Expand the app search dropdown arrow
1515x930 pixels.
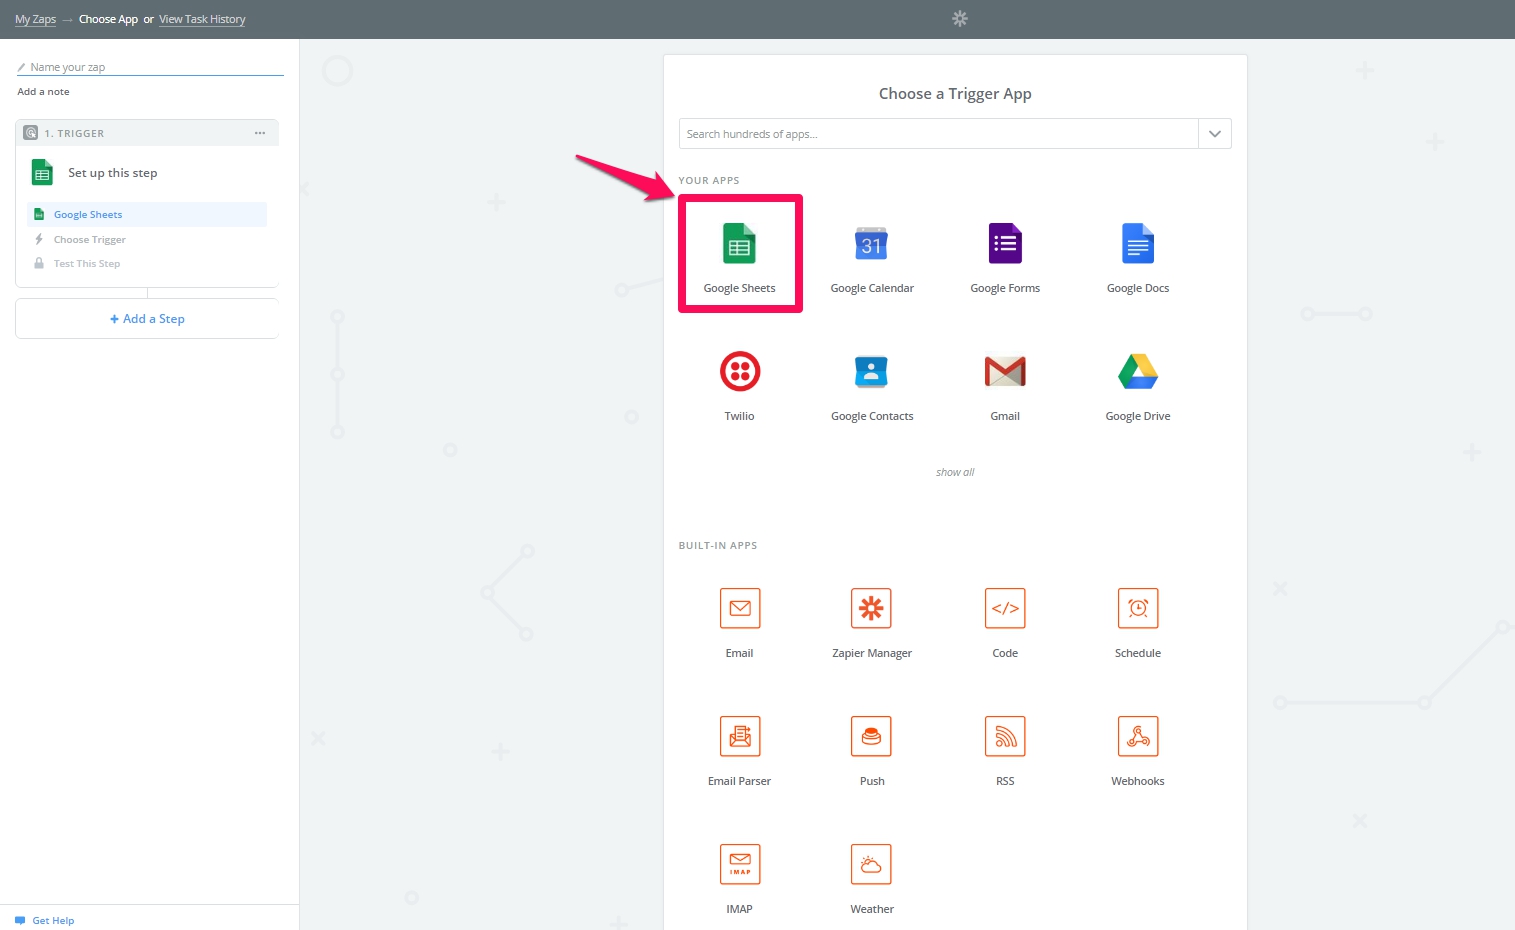pyautogui.click(x=1214, y=134)
